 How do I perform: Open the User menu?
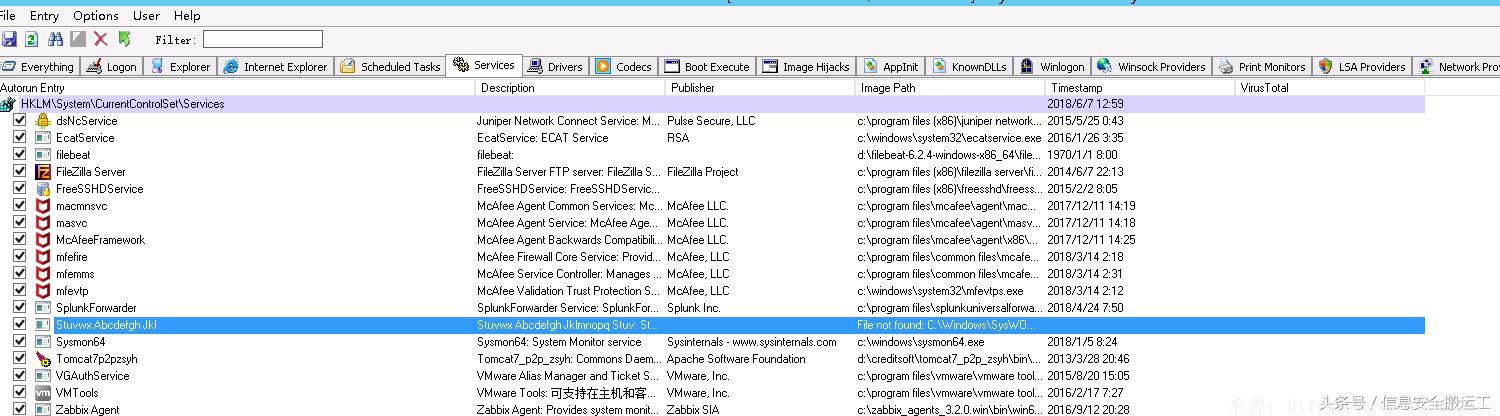(146, 16)
